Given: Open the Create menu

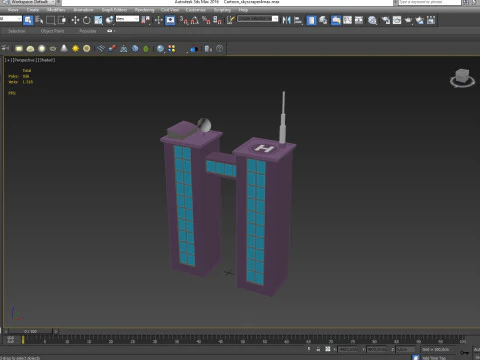Looking at the screenshot, I should (x=33, y=10).
